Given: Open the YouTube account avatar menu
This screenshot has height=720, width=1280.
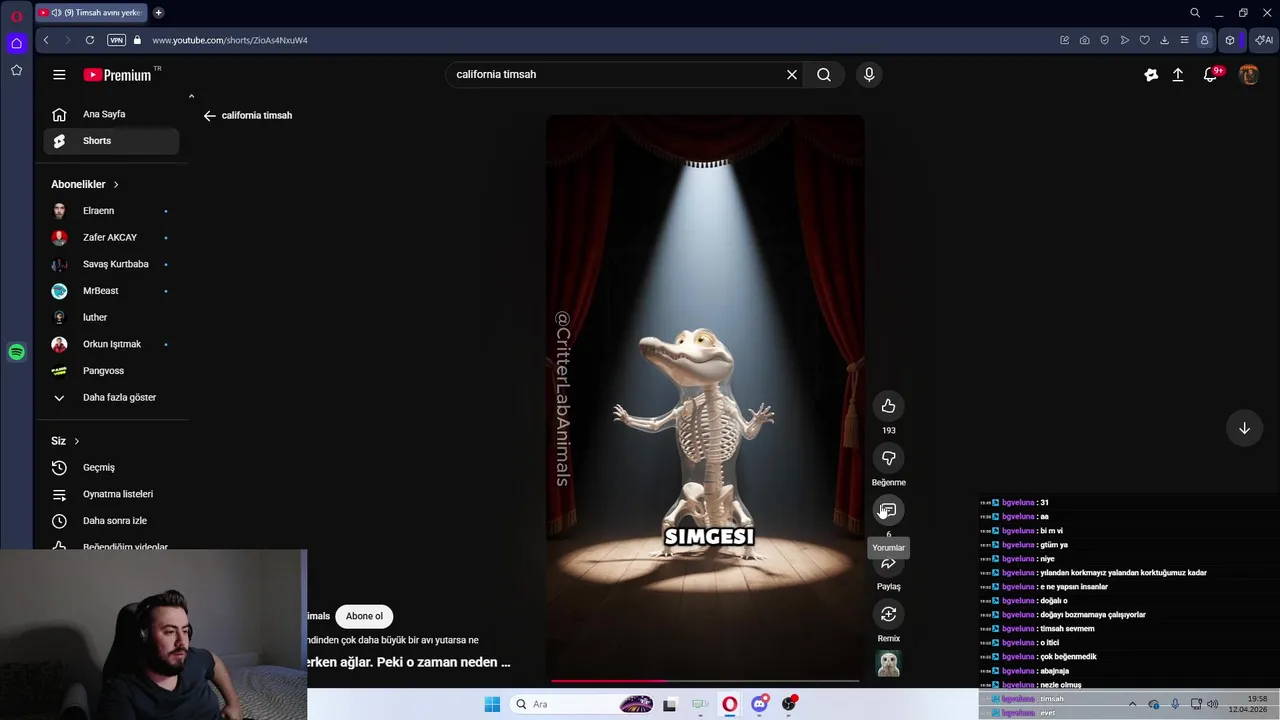Looking at the screenshot, I should pos(1249,74).
